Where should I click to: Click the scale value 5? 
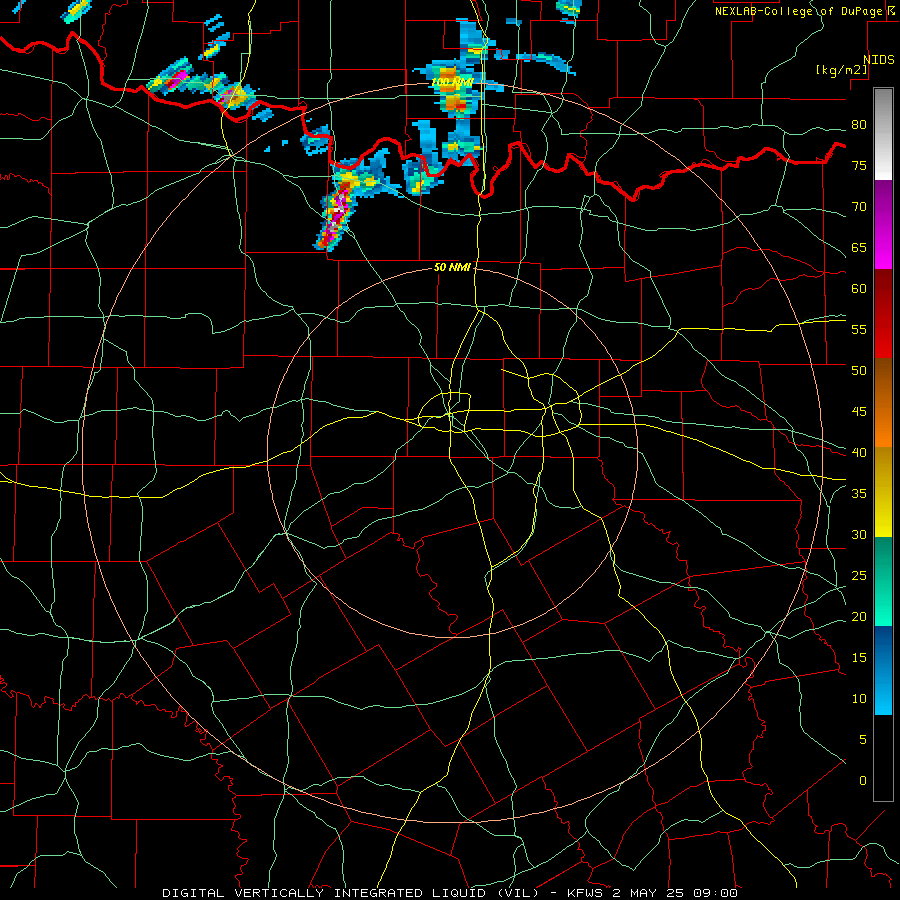point(863,739)
